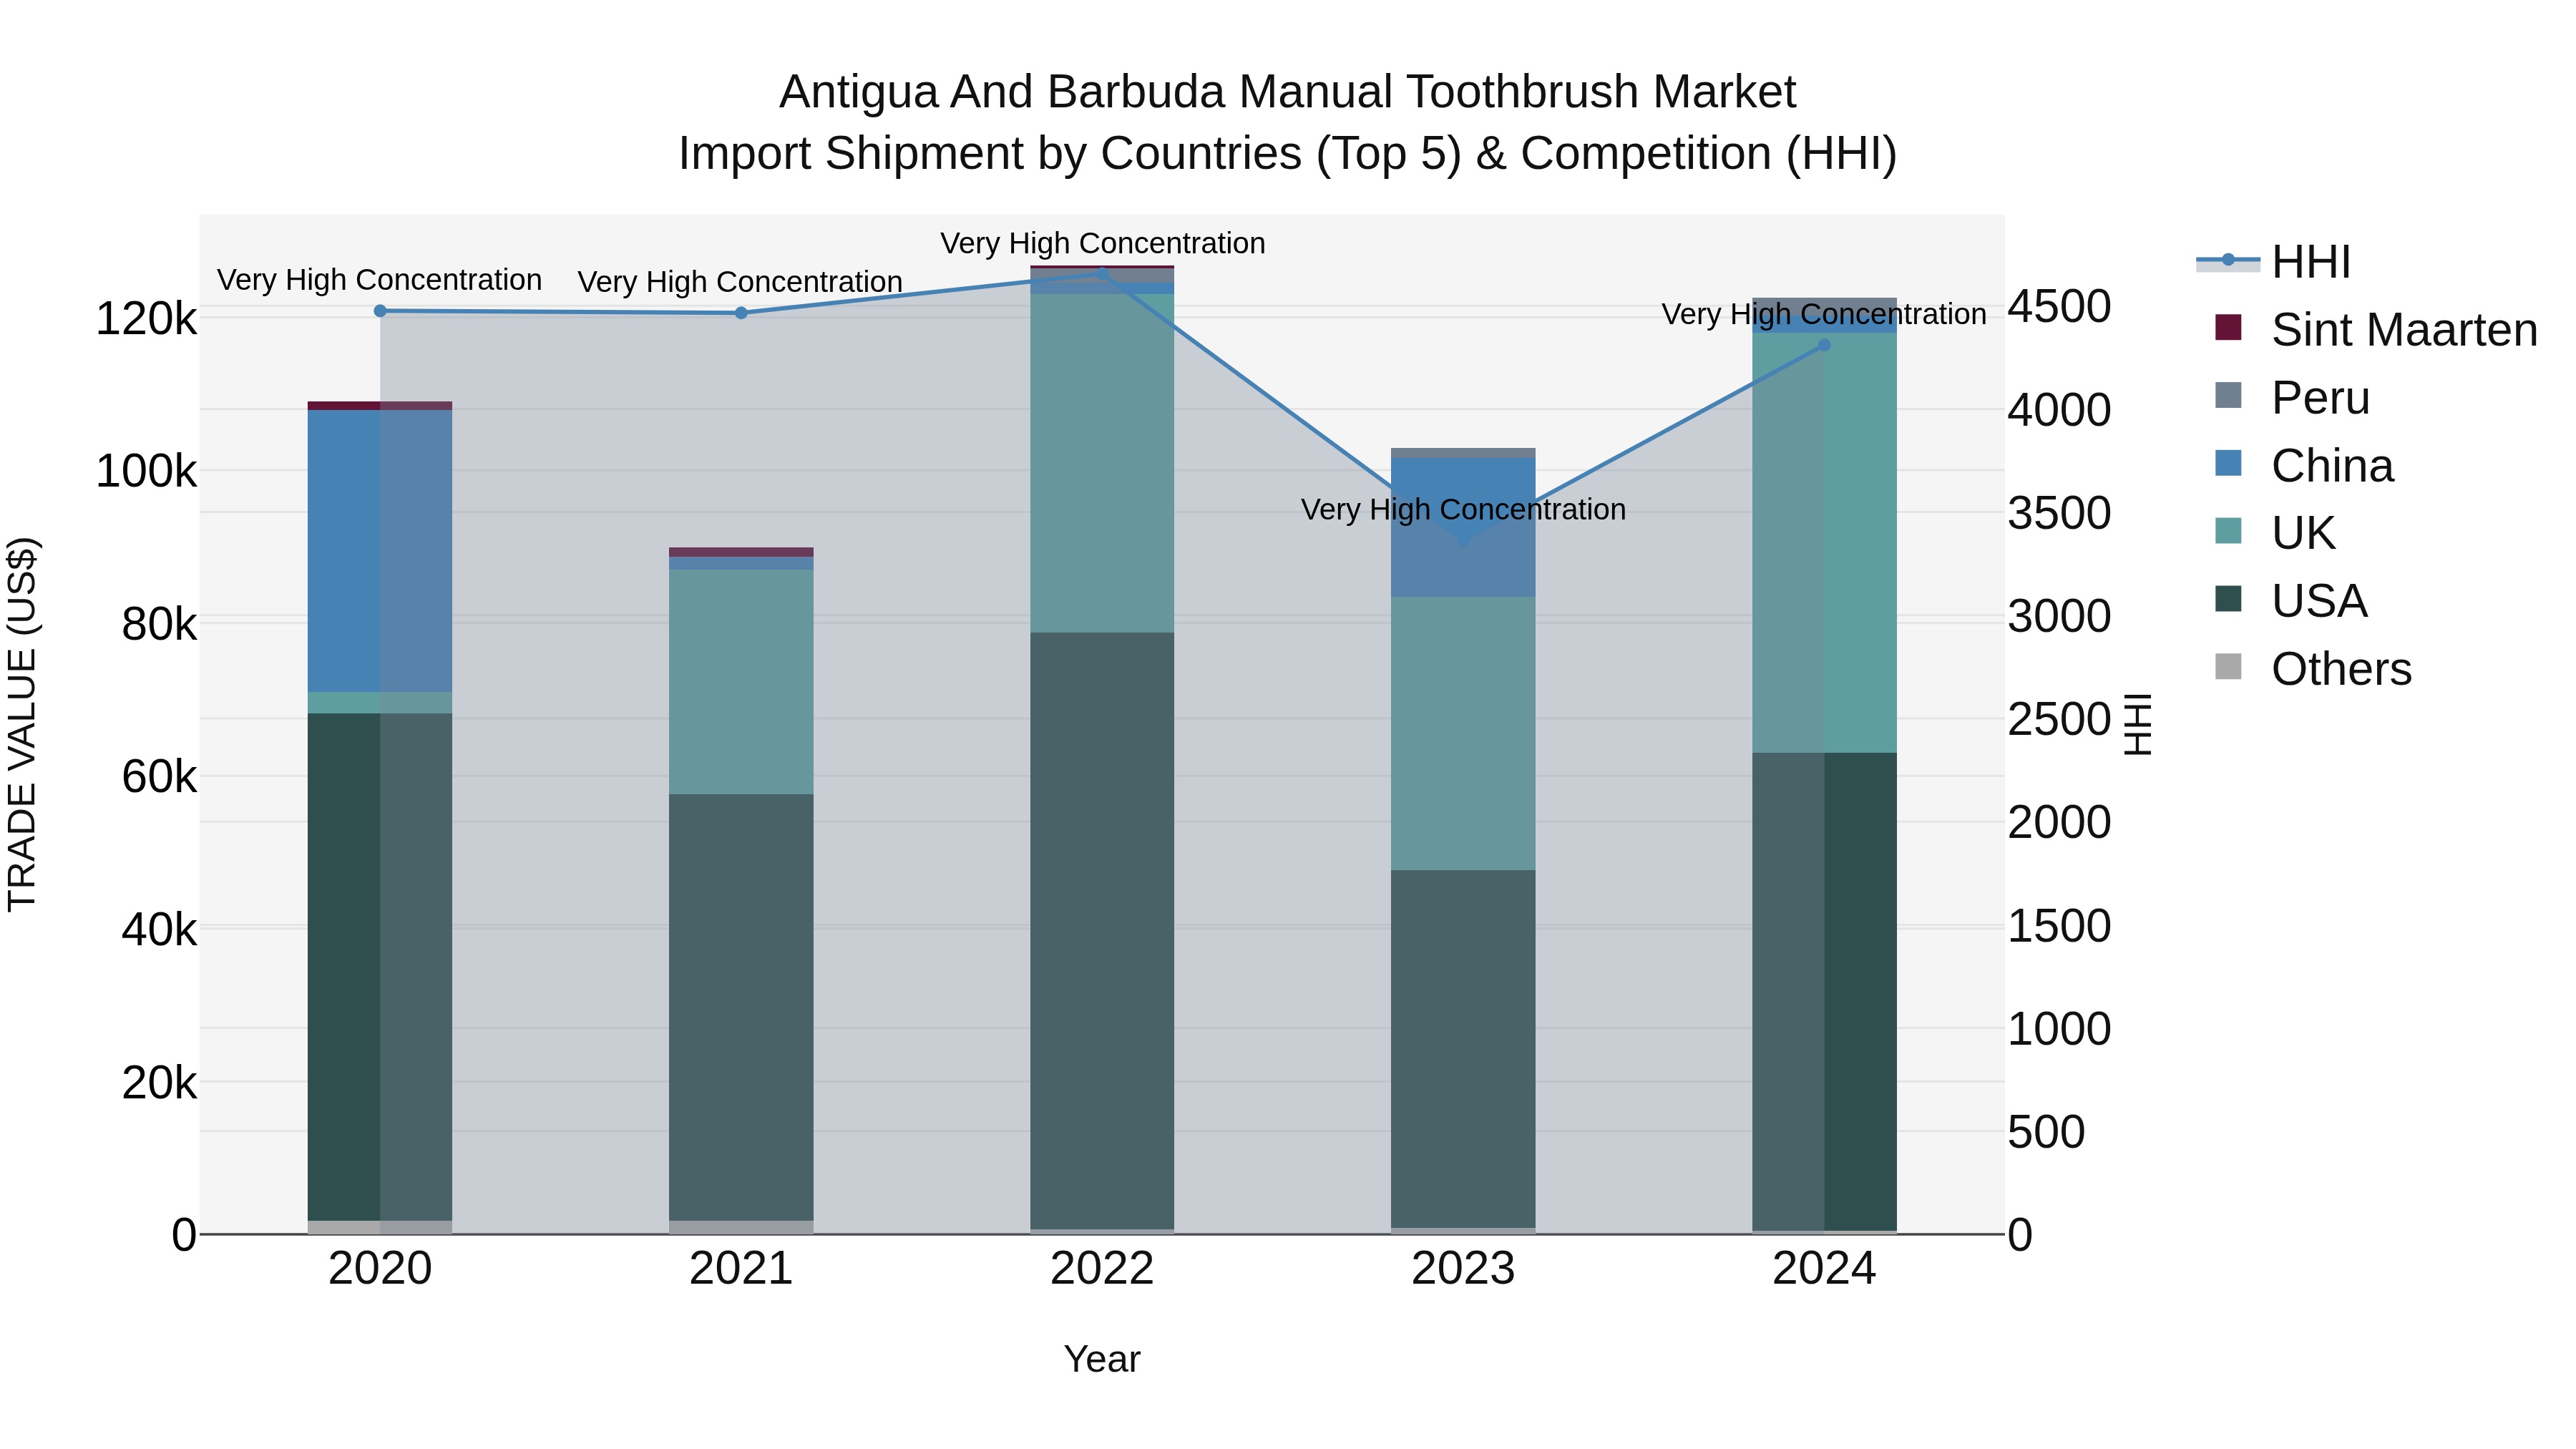Screen dimensions: 2576x1449
Task: Click the USA segment of 2024 bar
Action: [x=1824, y=992]
